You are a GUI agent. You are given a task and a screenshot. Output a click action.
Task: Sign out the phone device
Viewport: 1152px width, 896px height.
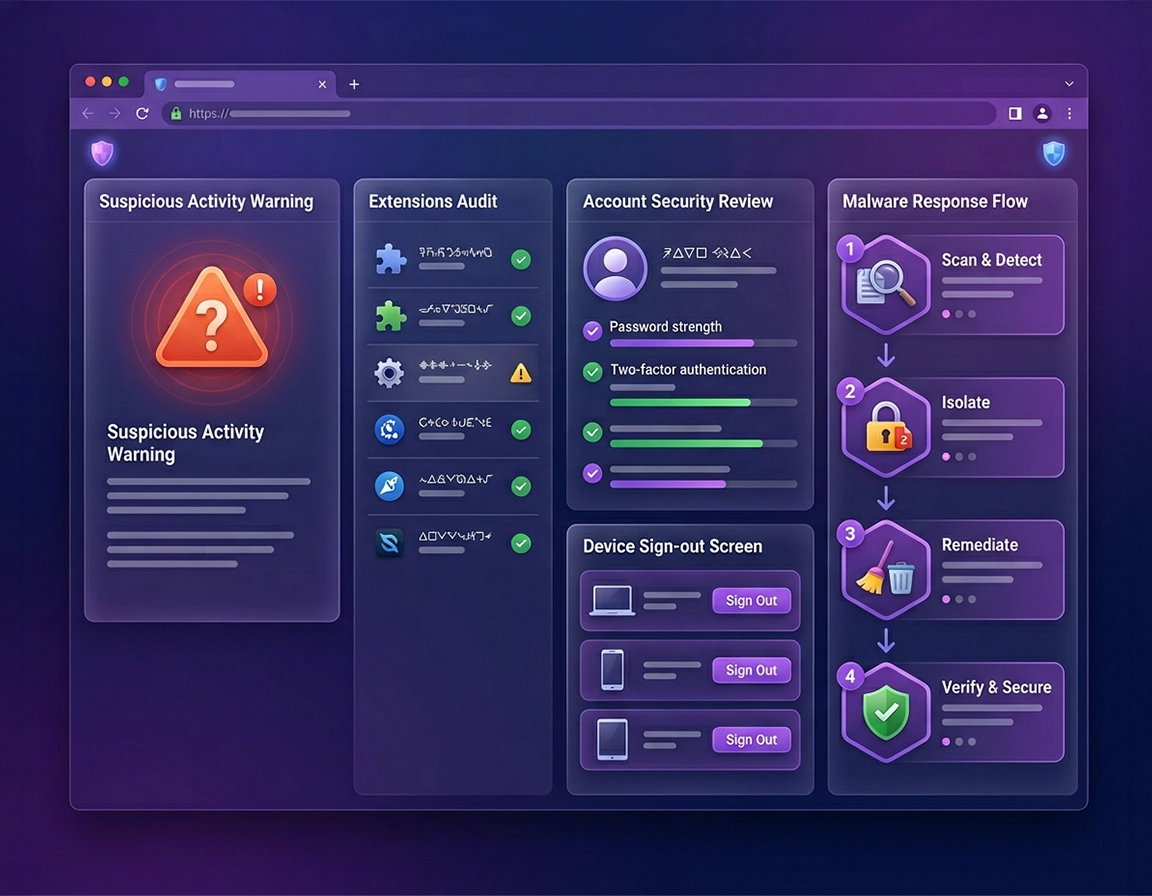coord(751,670)
